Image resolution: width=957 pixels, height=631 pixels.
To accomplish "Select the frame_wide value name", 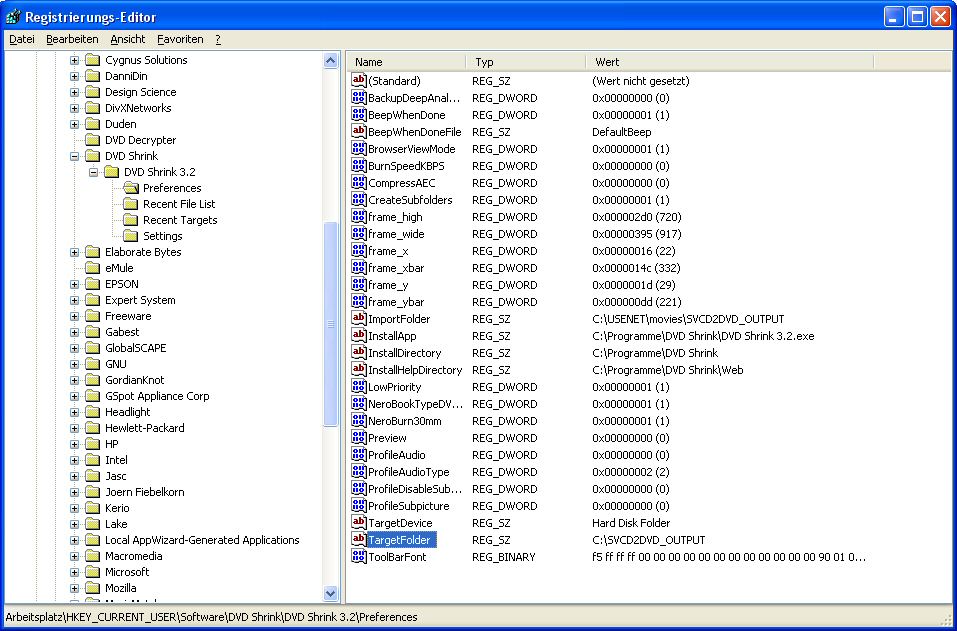I will [x=396, y=234].
